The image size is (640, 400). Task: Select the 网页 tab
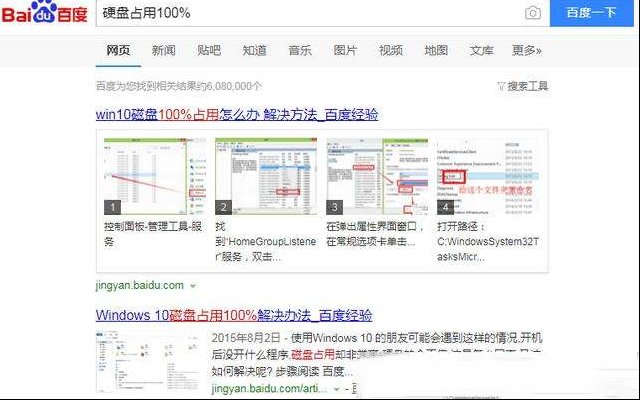coord(118,50)
